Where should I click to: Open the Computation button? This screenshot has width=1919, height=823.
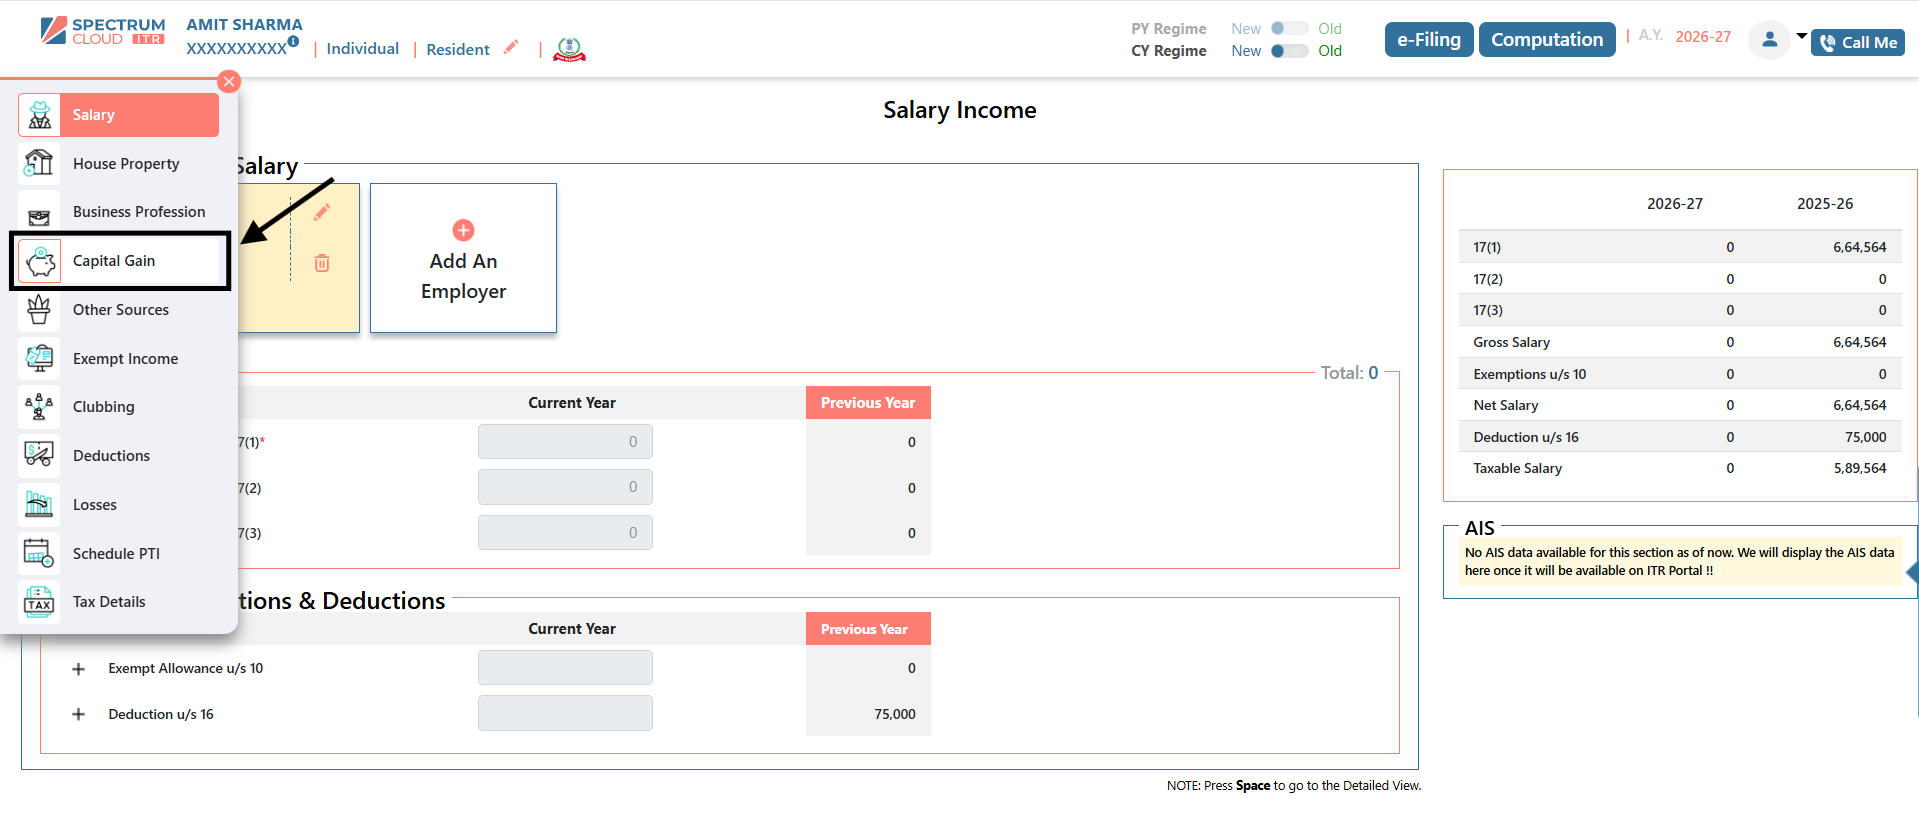(1546, 40)
